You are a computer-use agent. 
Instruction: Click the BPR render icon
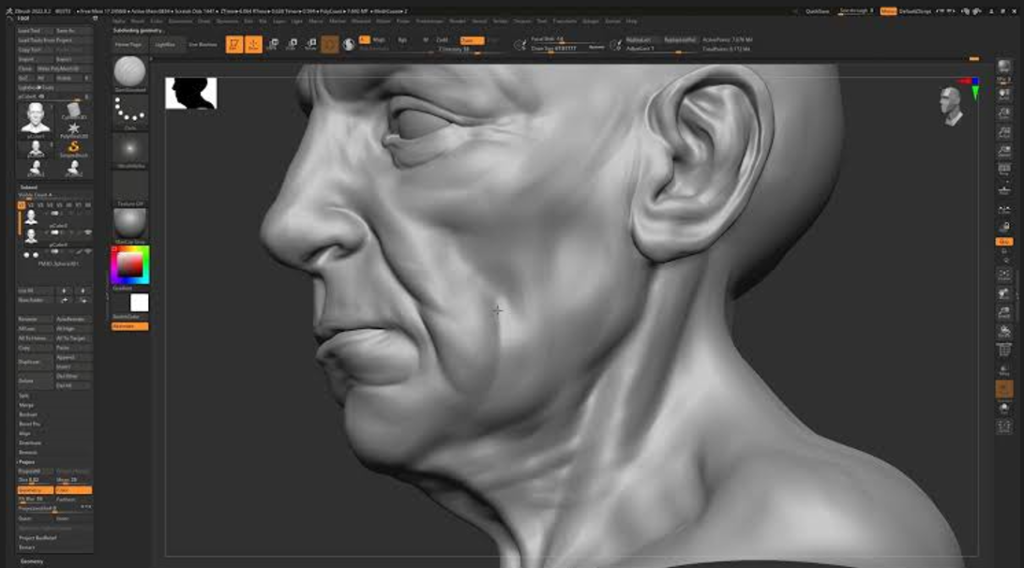pyautogui.click(x=1004, y=68)
